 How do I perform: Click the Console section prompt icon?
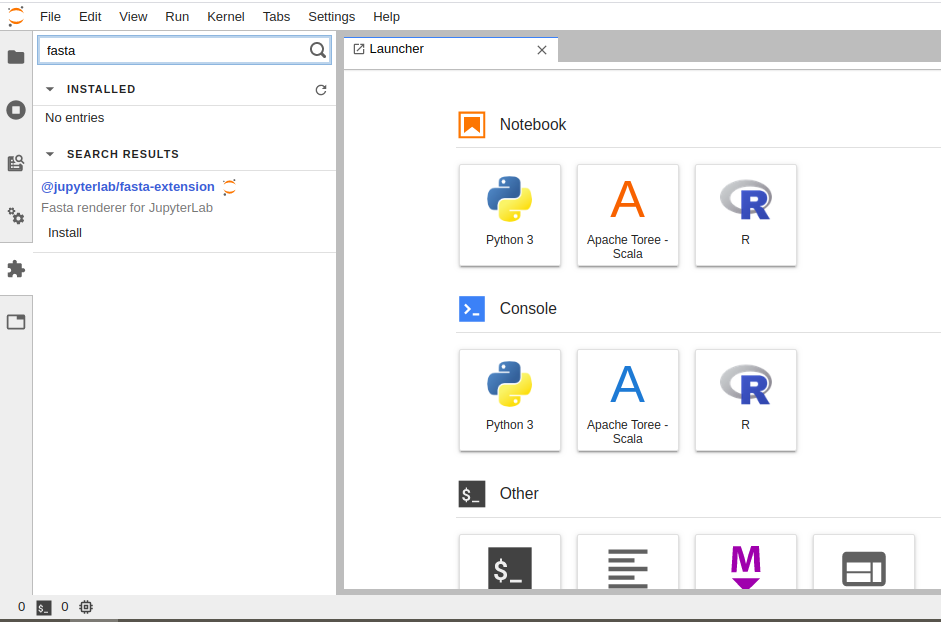pyautogui.click(x=472, y=309)
